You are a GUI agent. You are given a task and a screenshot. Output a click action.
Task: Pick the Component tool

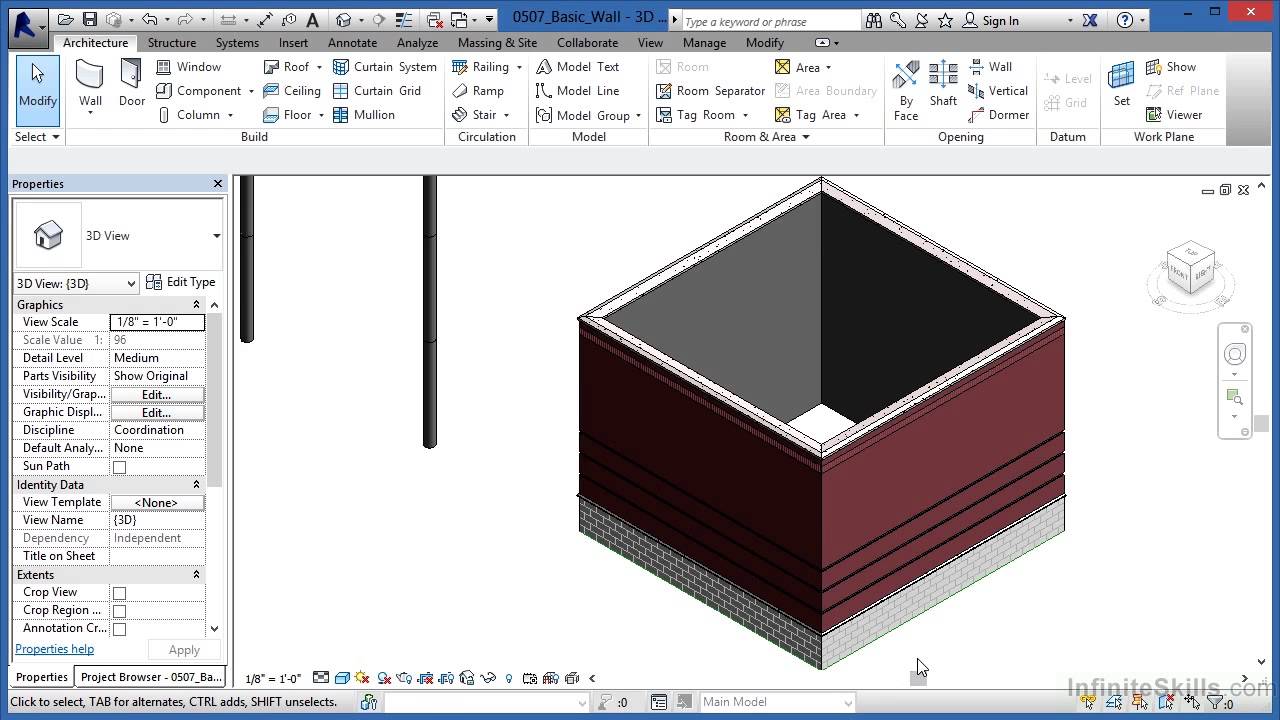click(199, 91)
